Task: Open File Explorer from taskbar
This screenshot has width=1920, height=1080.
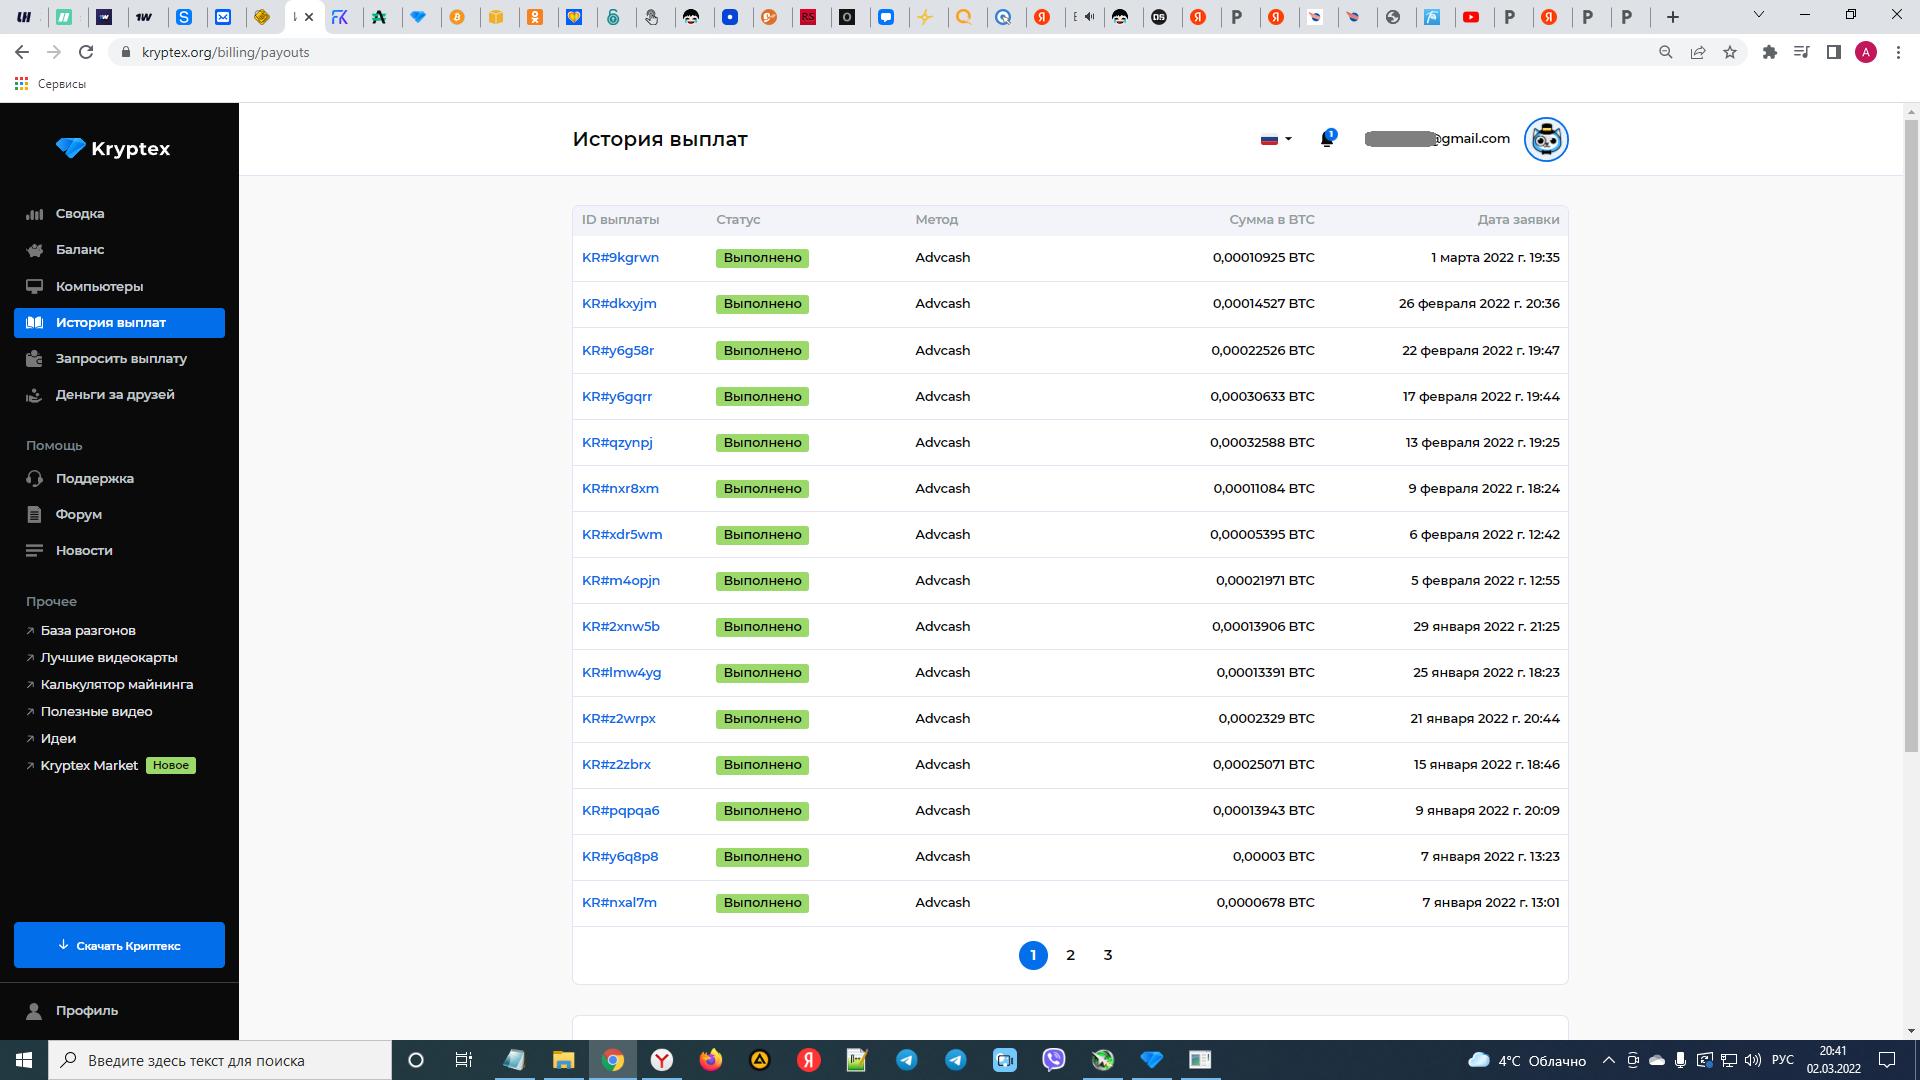Action: 563,1060
